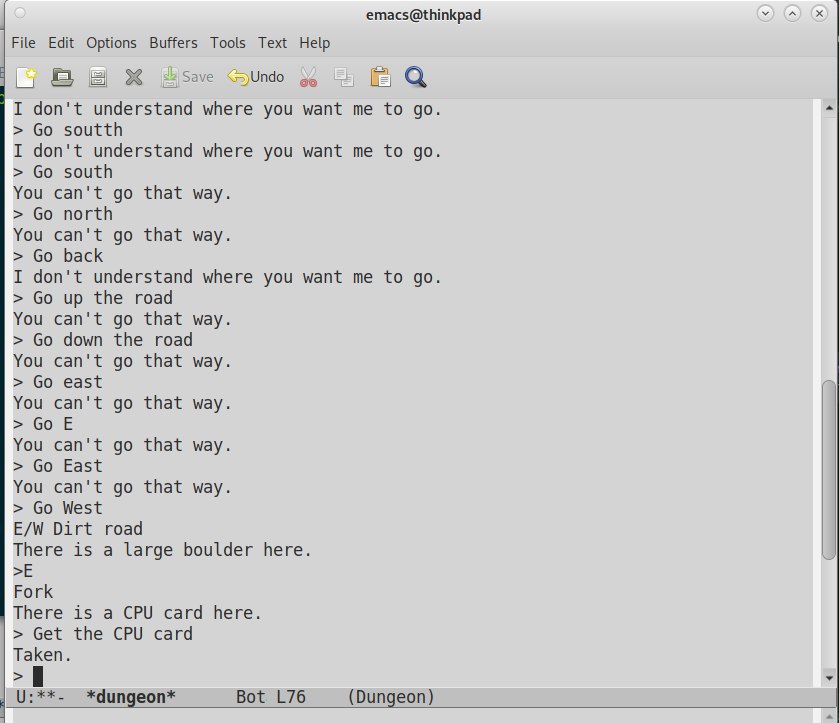The image size is (839, 723).
Task: Click the scrollbar down arrow
Action: tap(829, 678)
